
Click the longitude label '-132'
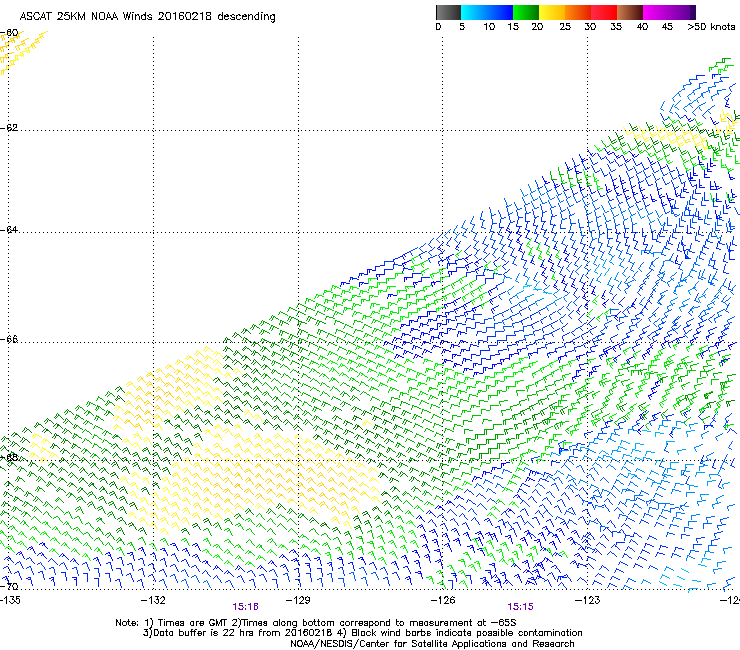pos(153,600)
